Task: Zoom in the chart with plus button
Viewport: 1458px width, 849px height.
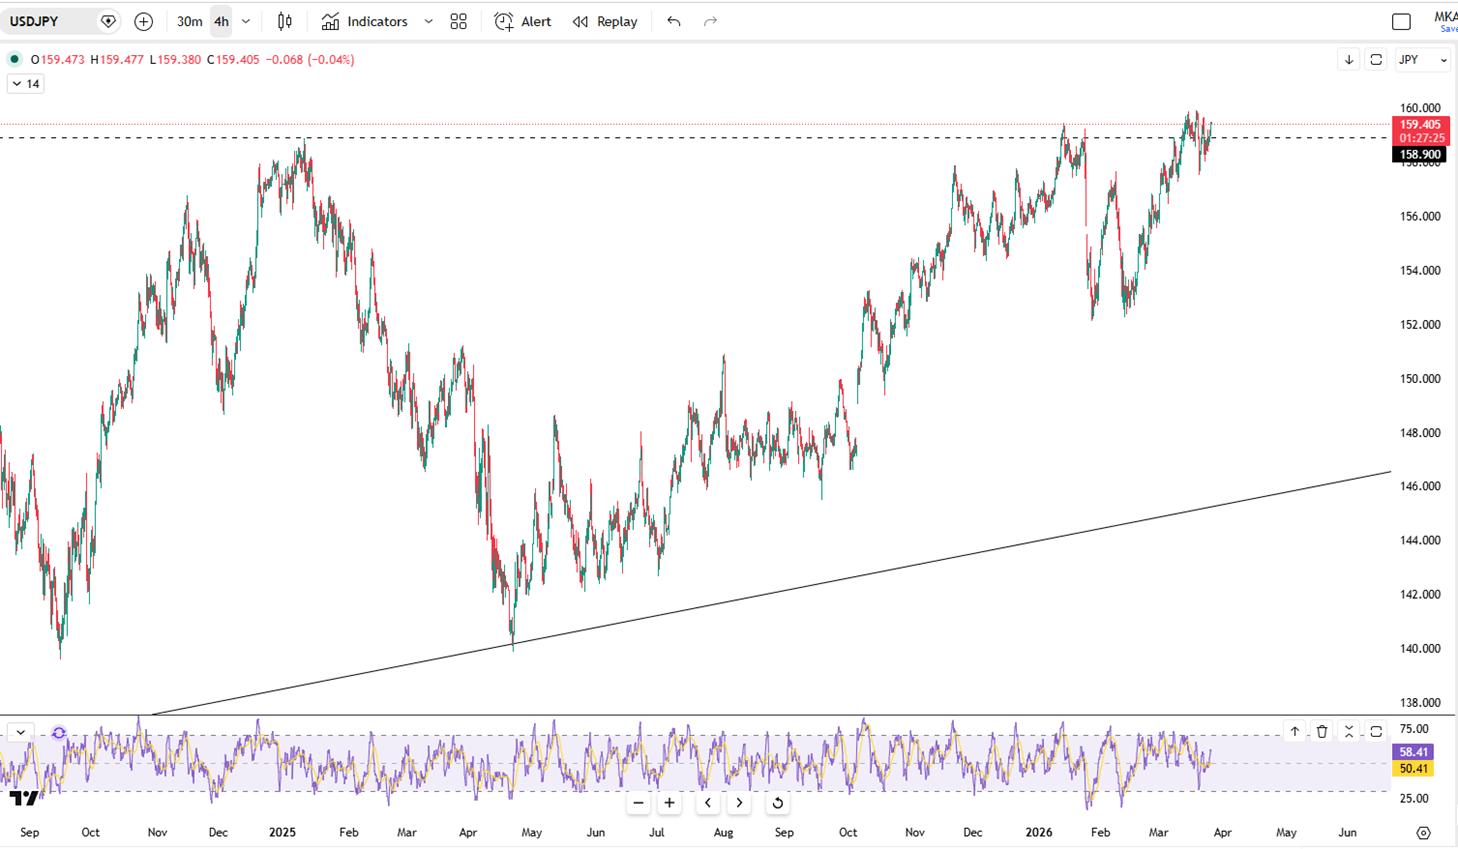Action: pos(669,803)
